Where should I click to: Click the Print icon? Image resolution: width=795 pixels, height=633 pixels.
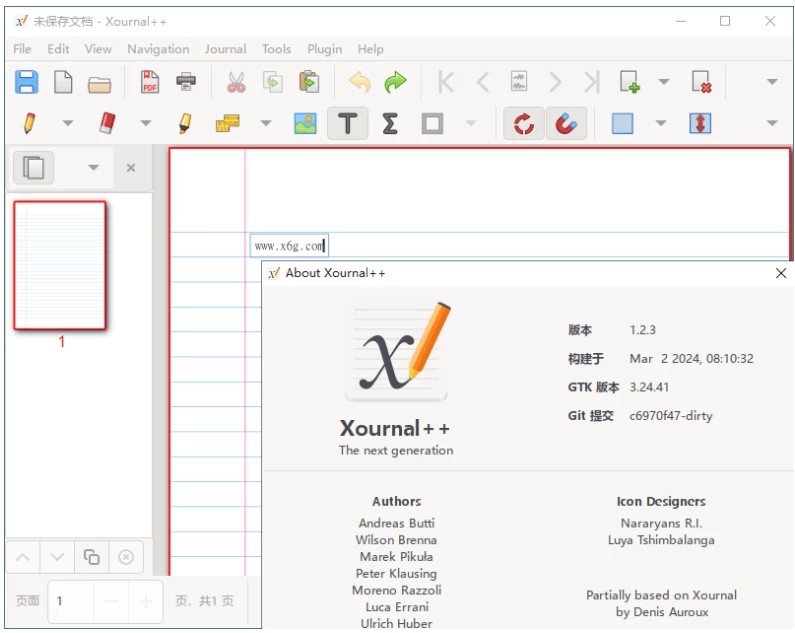point(187,82)
